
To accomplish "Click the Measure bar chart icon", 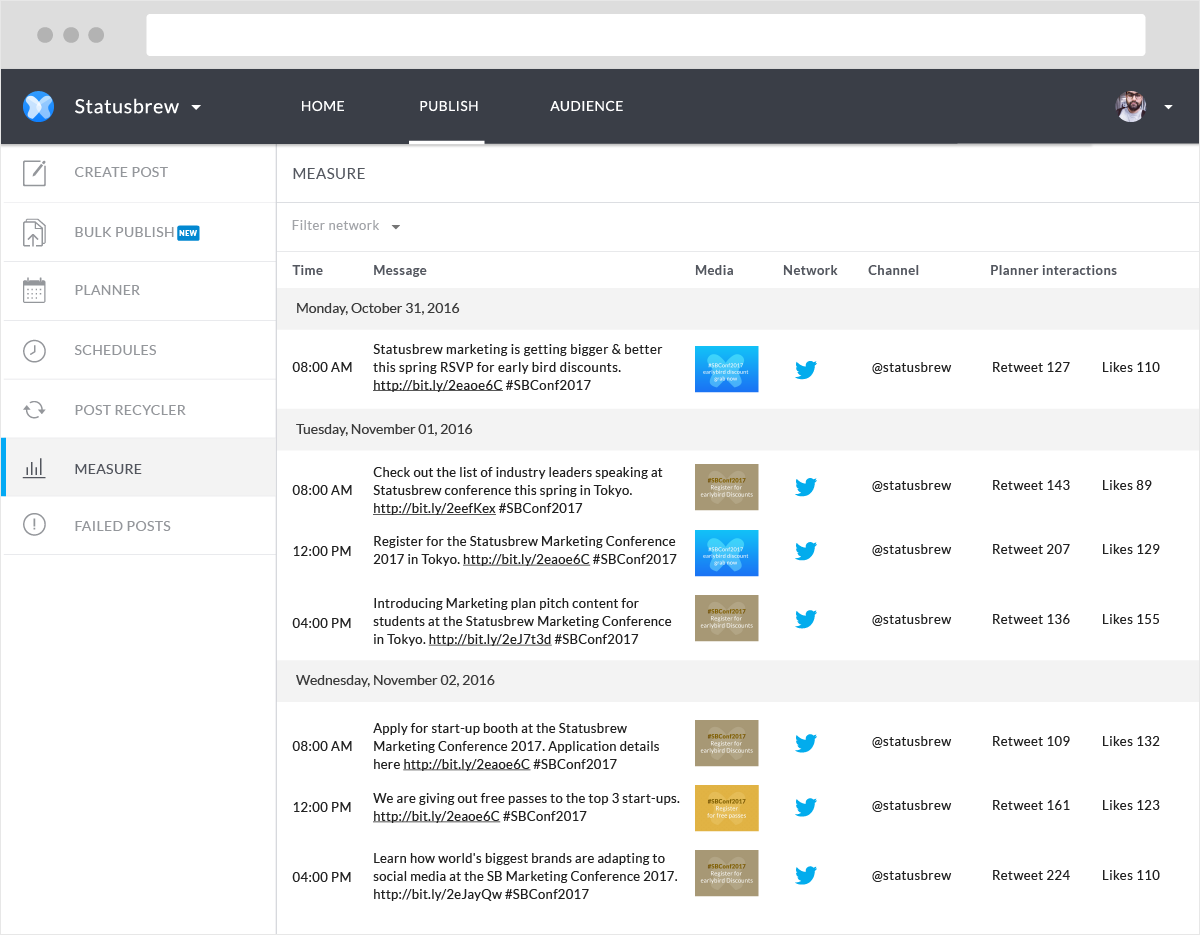I will pos(35,468).
